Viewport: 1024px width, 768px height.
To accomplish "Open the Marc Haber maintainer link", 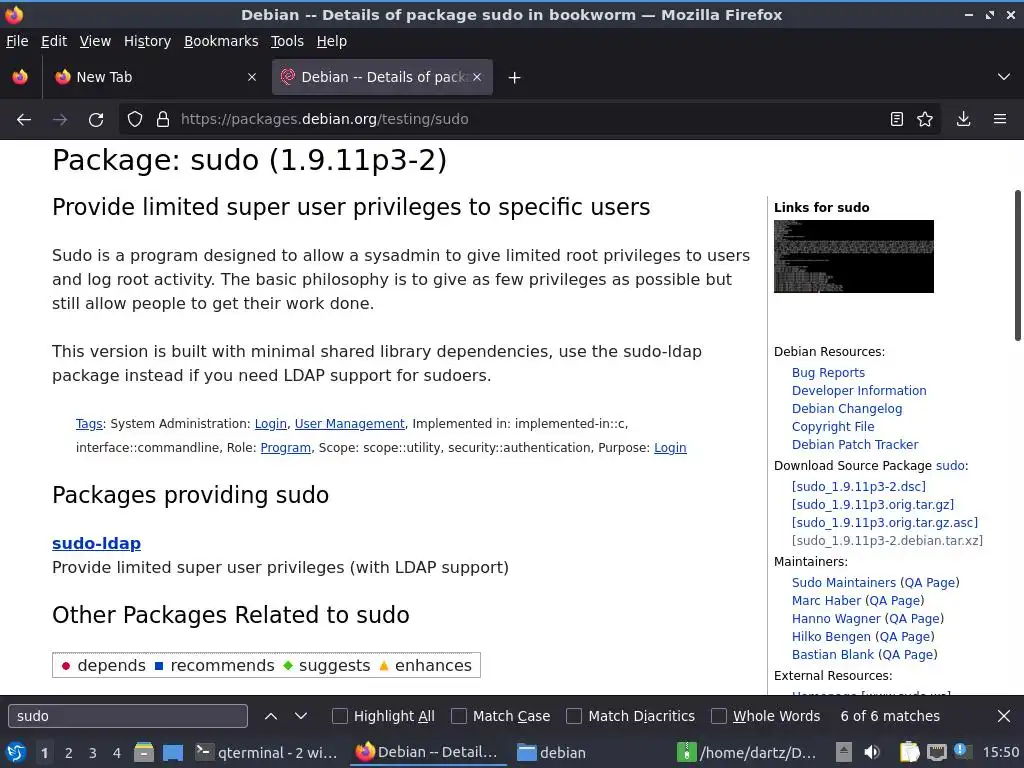I will pos(826,601).
